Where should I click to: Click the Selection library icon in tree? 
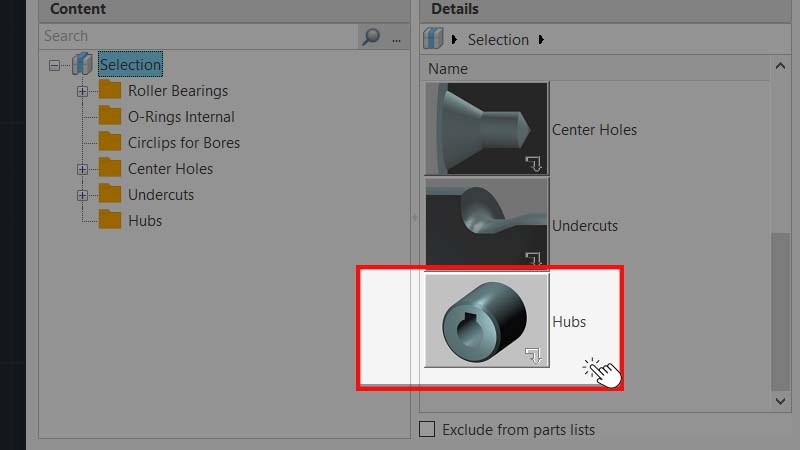82,64
